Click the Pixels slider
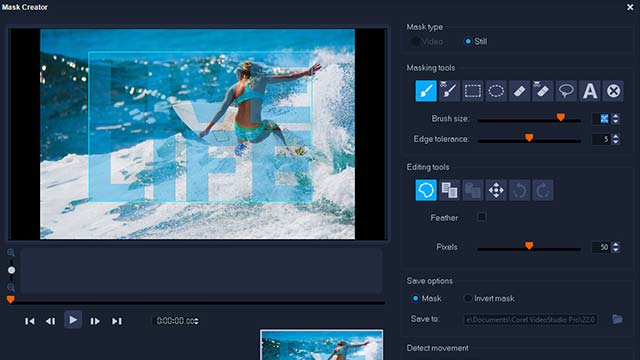The width and height of the screenshot is (640, 360). point(529,248)
